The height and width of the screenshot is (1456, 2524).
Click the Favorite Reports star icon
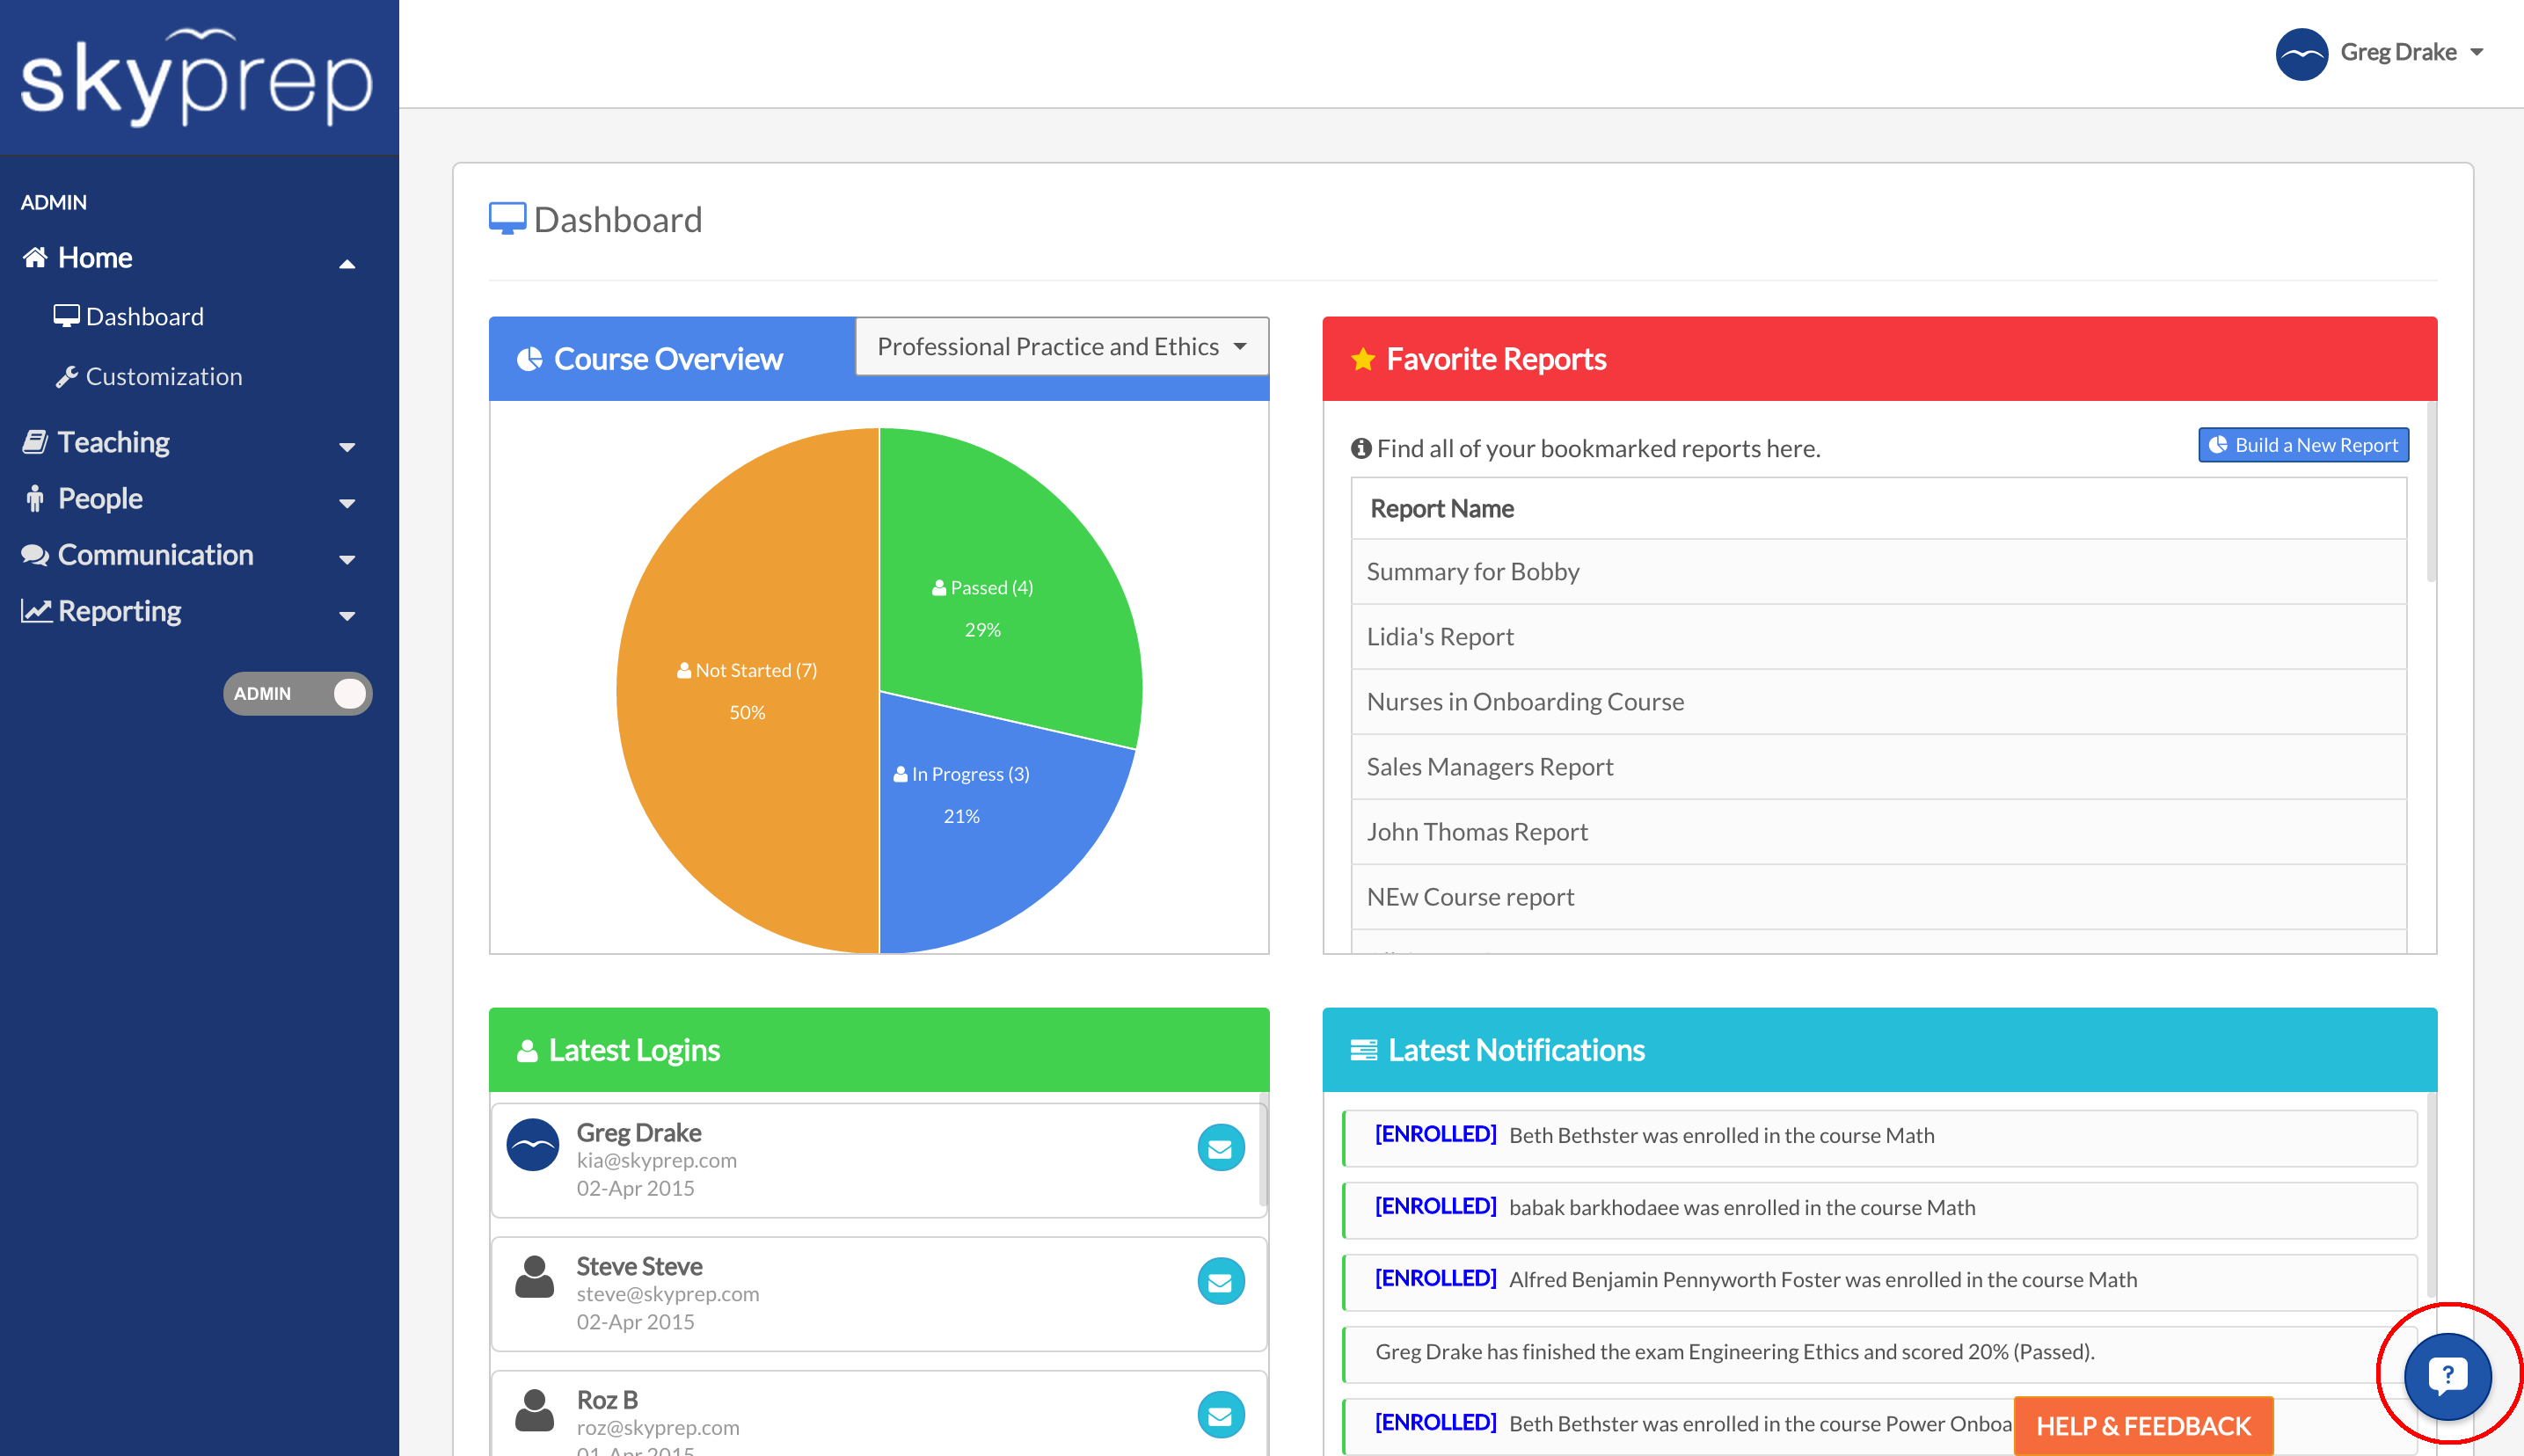click(1362, 359)
